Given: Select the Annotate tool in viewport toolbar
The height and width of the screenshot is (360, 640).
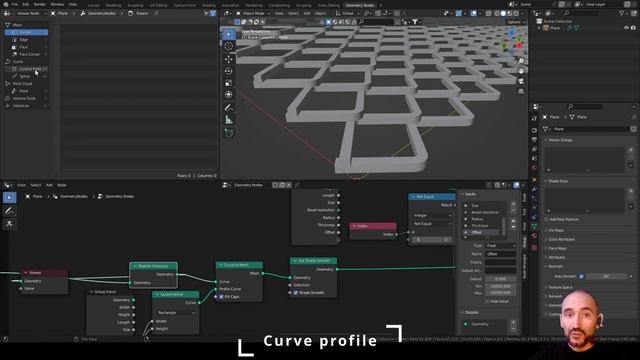Looking at the screenshot, I should (x=229, y=108).
